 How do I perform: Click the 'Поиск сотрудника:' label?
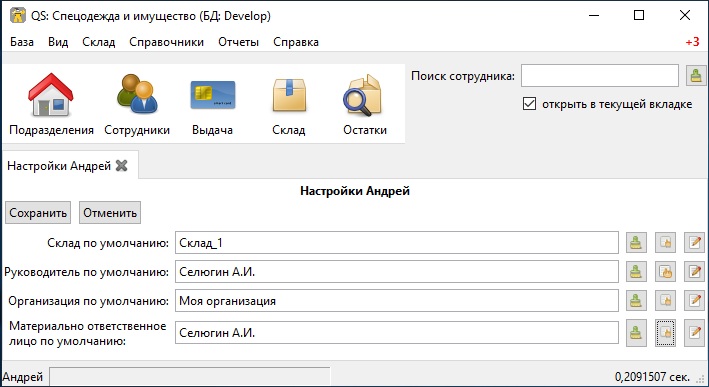463,76
